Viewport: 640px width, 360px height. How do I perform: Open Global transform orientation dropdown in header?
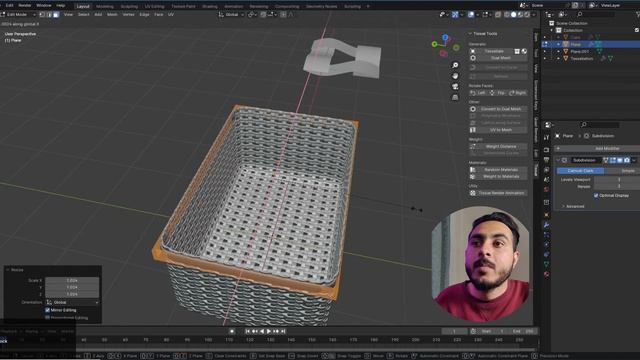(231, 14)
